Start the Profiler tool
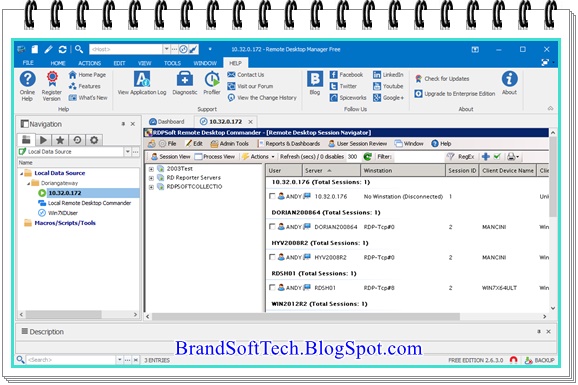 (212, 83)
